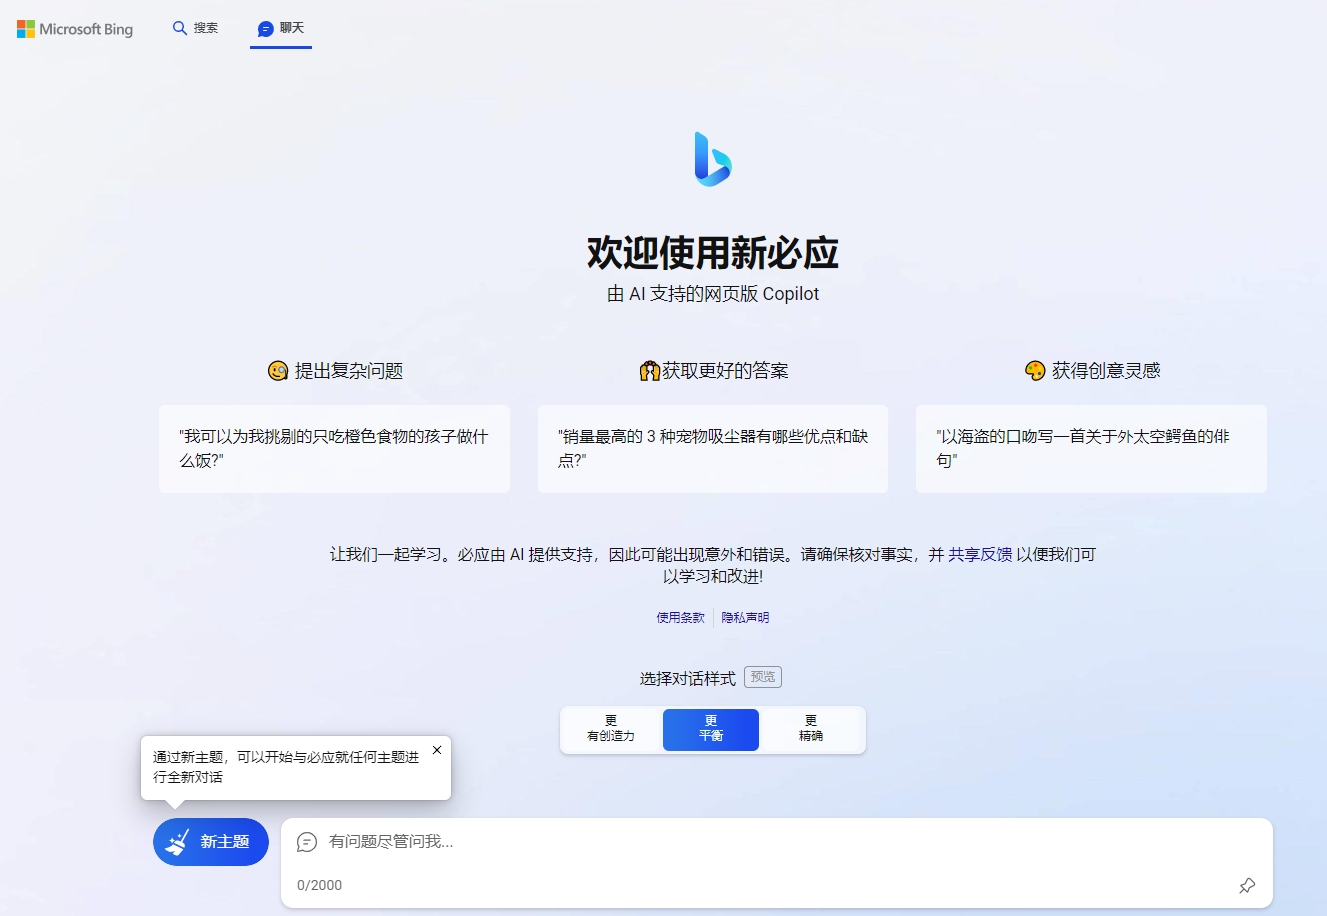The height and width of the screenshot is (916, 1327).
Task: Switch to the 聊天 chat tab
Action: coord(281,28)
